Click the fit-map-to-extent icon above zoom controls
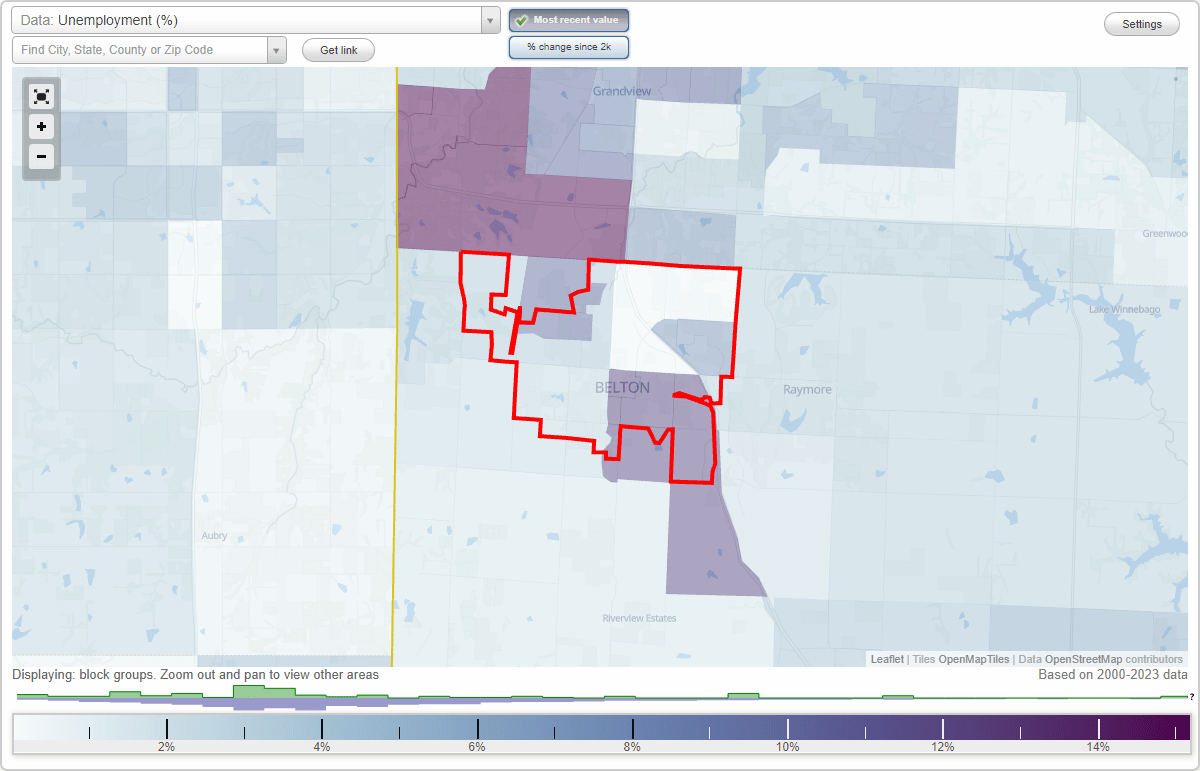This screenshot has height=771, width=1200. 41,96
